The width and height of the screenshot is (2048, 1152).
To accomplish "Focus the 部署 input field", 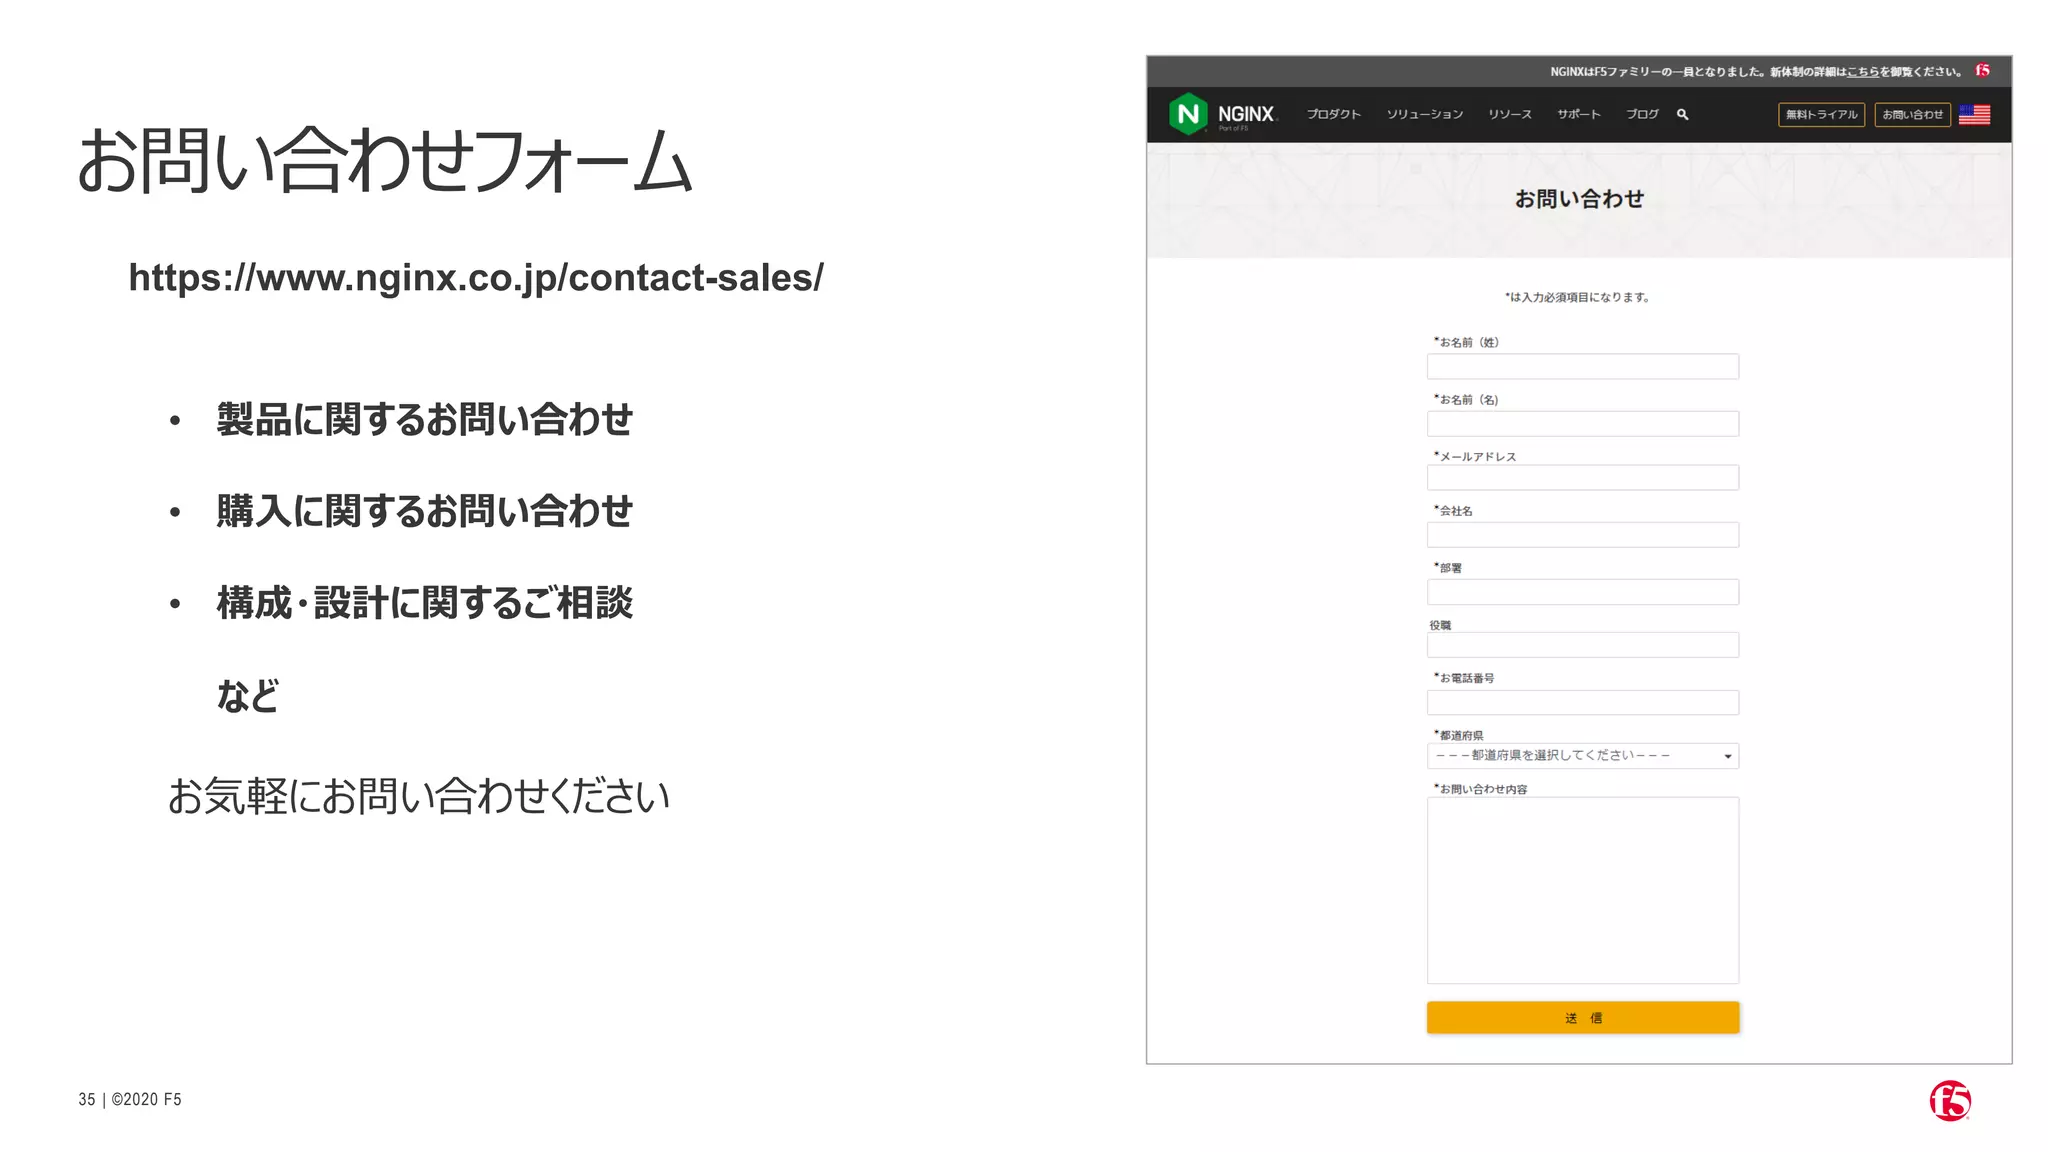I will pyautogui.click(x=1582, y=592).
